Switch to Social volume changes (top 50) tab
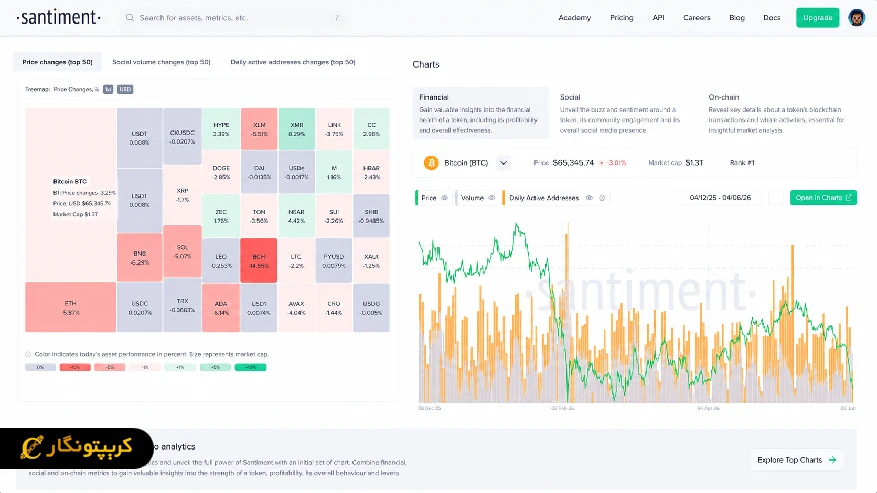Screen dimensions: 877x493 [x=161, y=62]
